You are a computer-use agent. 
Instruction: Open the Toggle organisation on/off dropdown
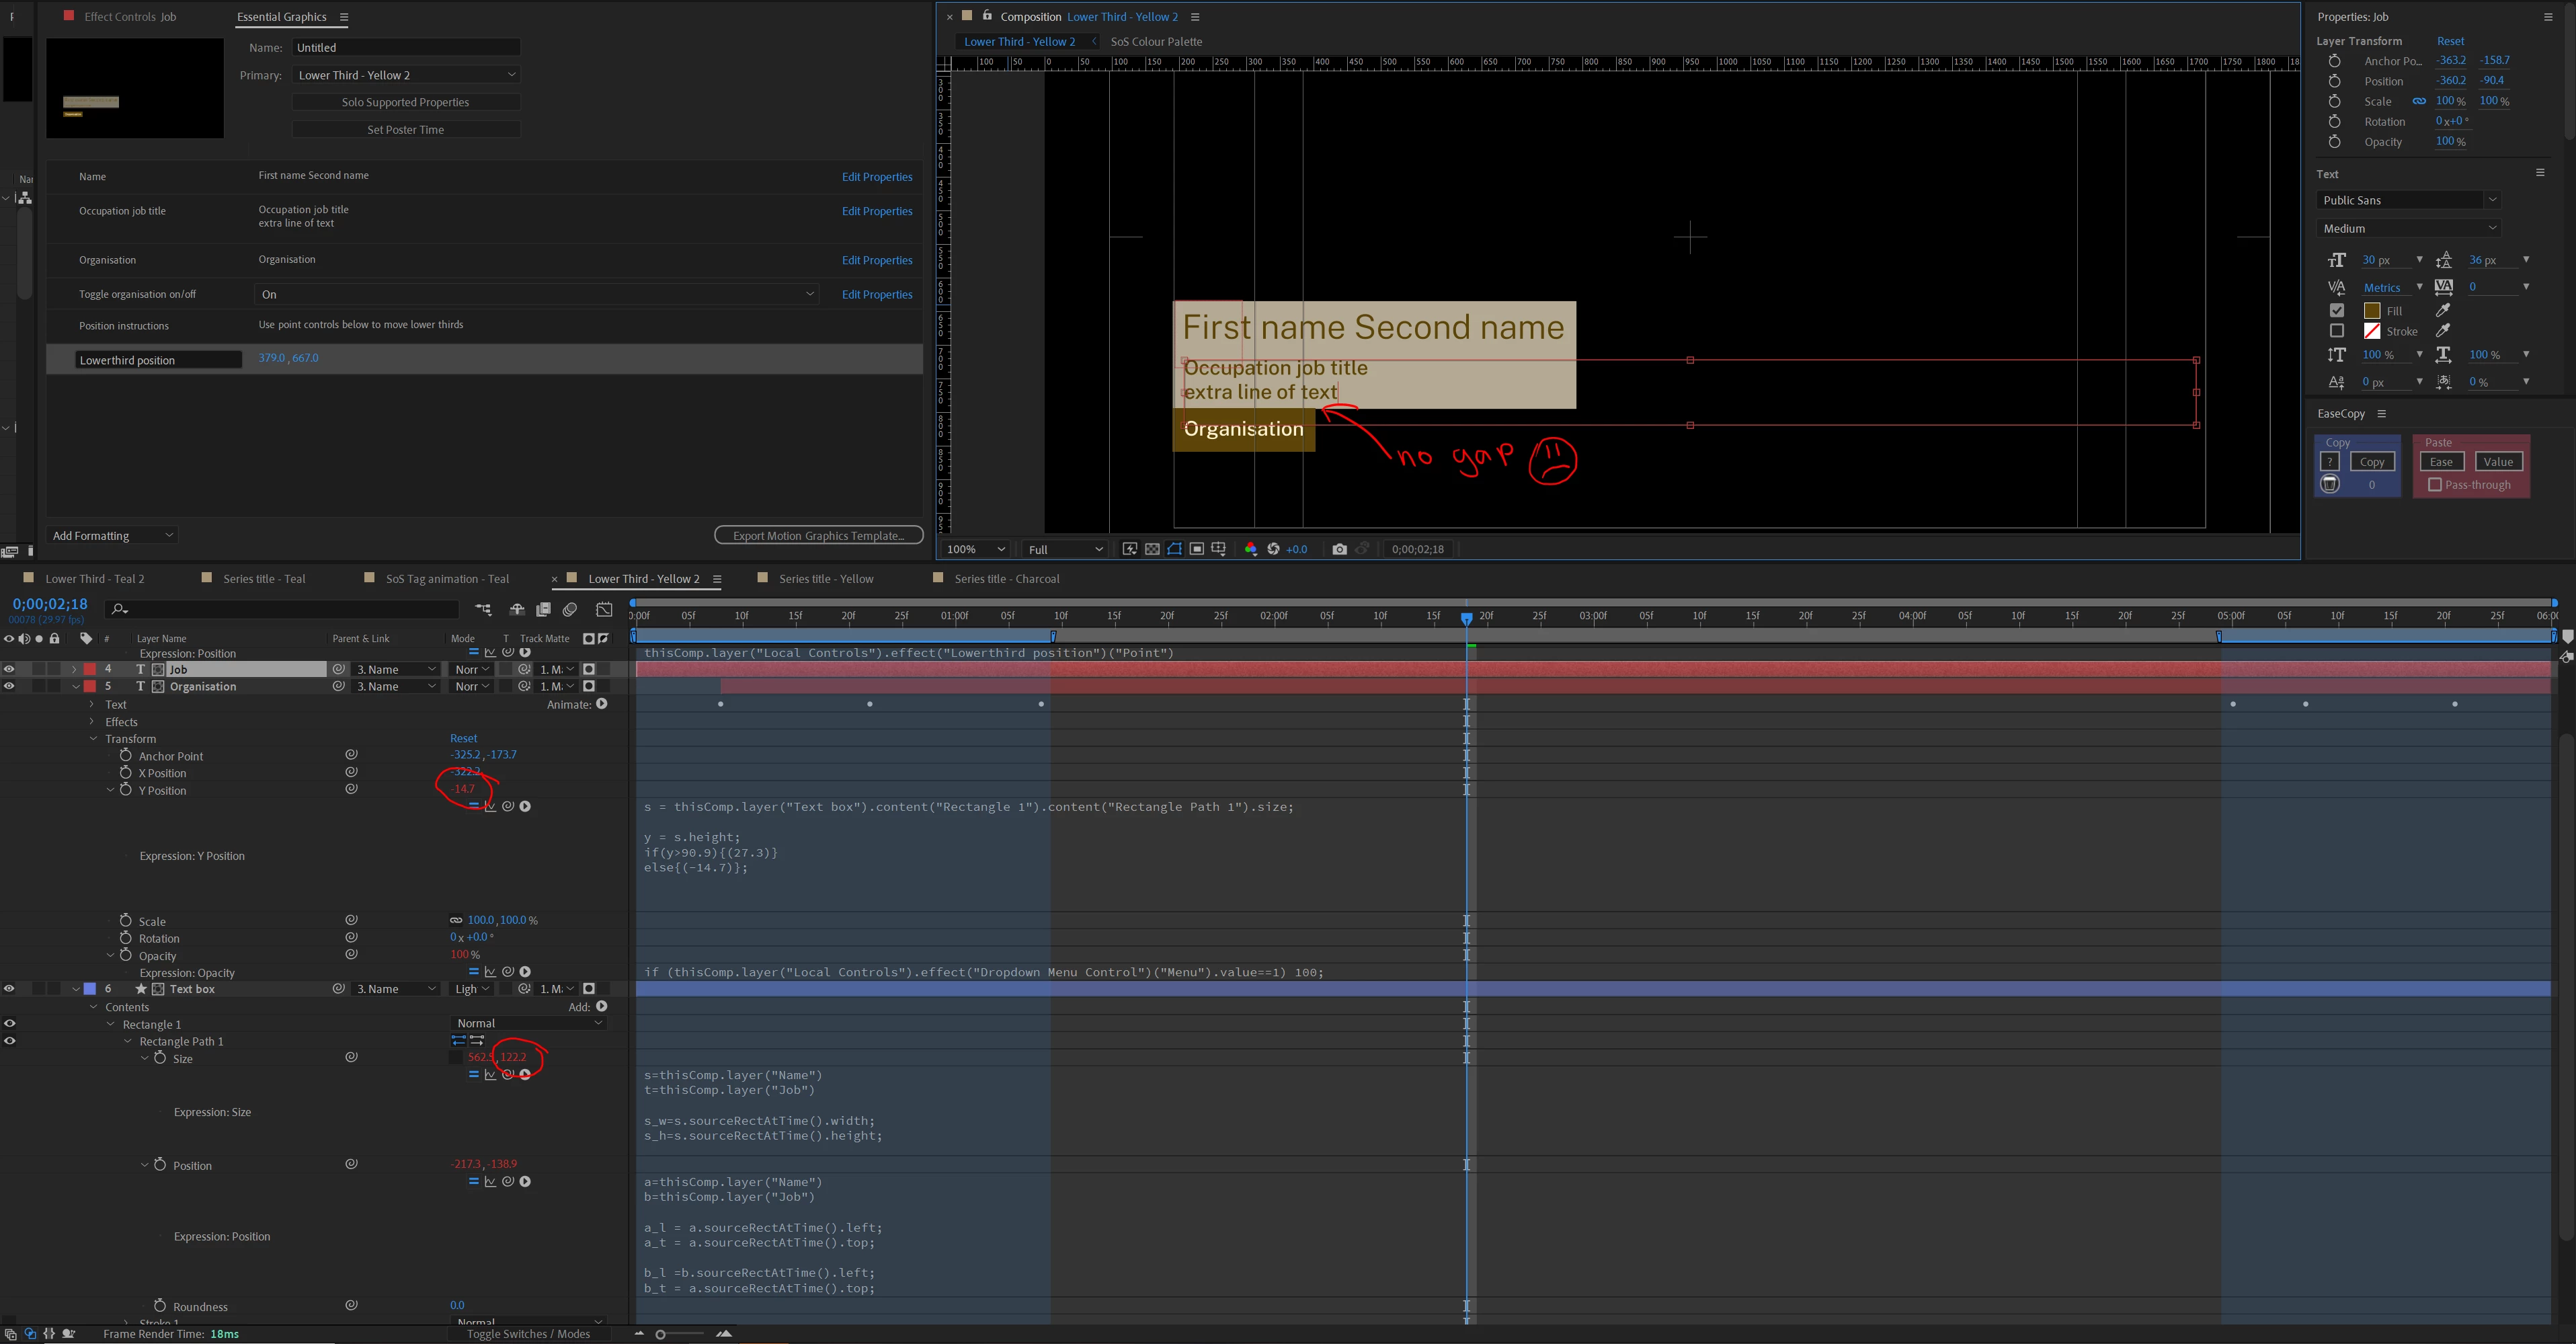[x=536, y=294]
